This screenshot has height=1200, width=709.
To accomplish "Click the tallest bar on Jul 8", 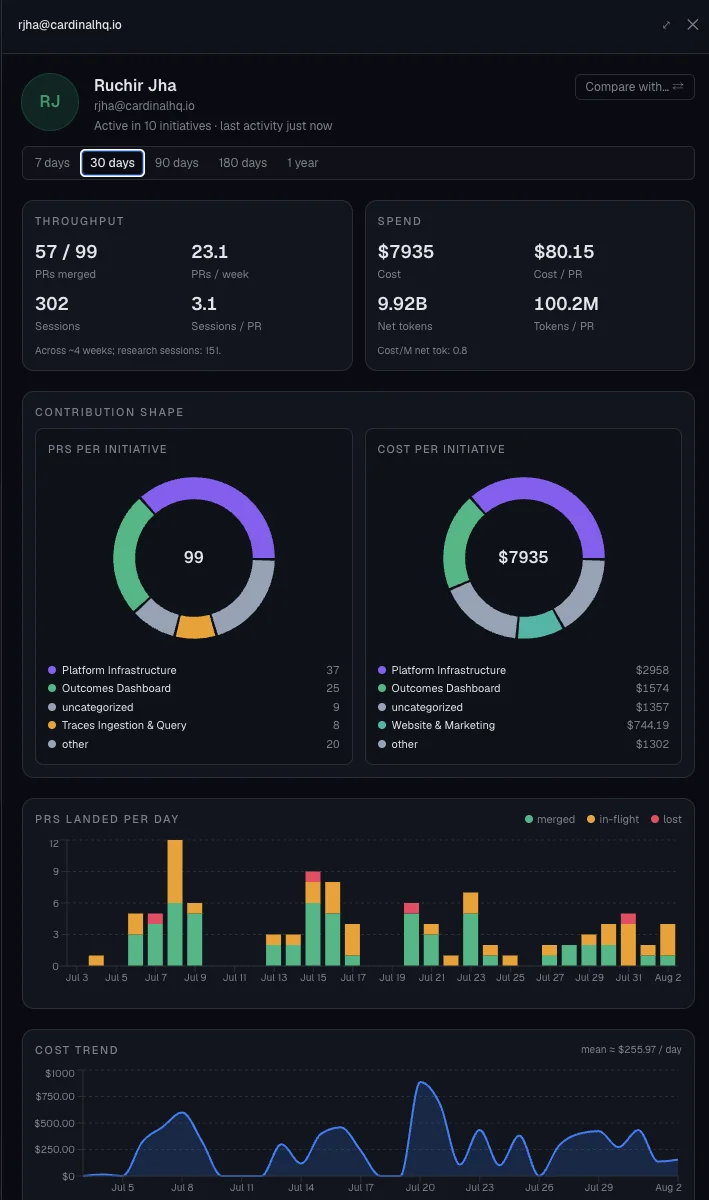I will (x=175, y=903).
